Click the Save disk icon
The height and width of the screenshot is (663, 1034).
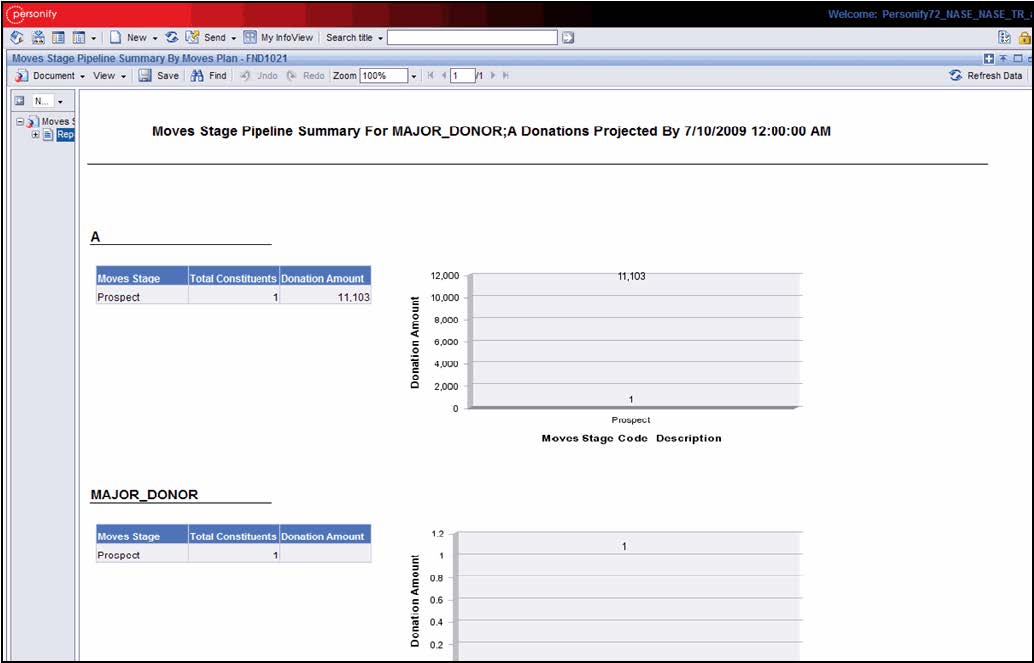tap(145, 76)
